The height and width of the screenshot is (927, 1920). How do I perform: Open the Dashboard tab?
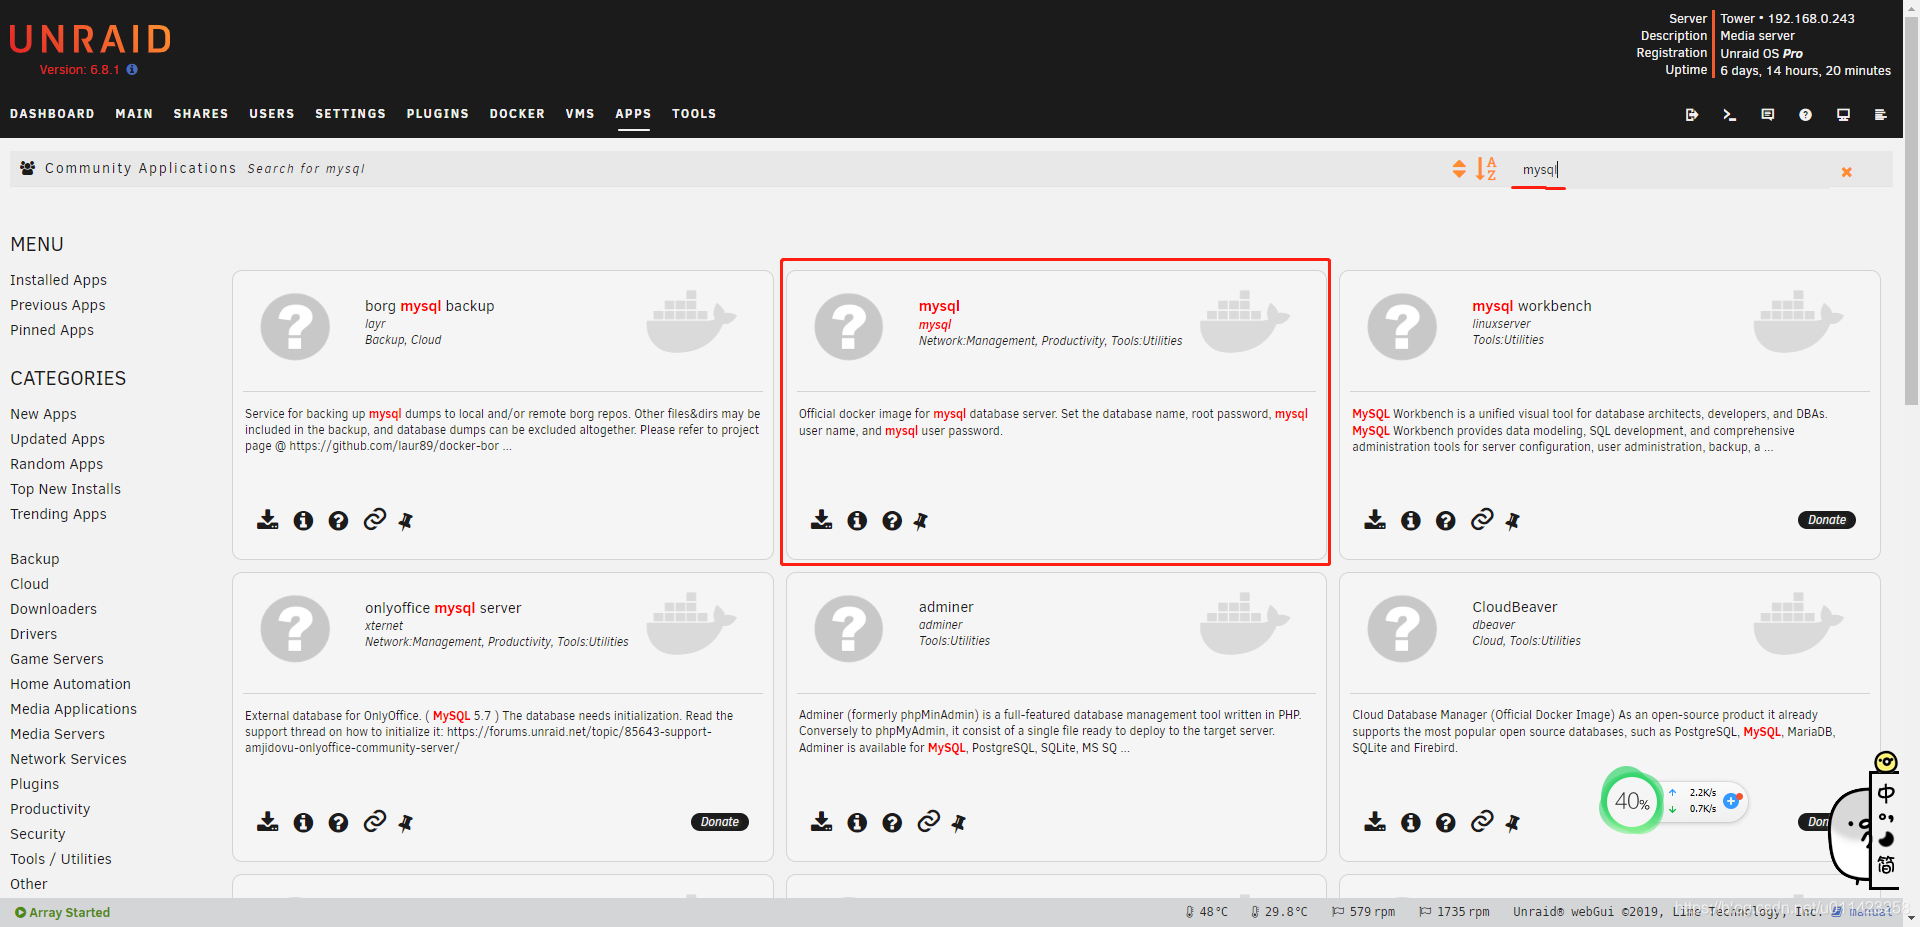coord(52,114)
